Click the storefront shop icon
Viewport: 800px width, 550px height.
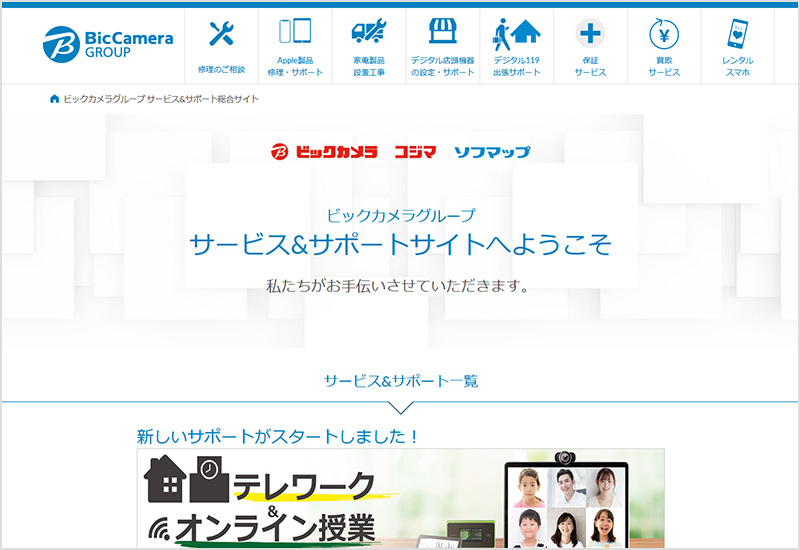[442, 31]
